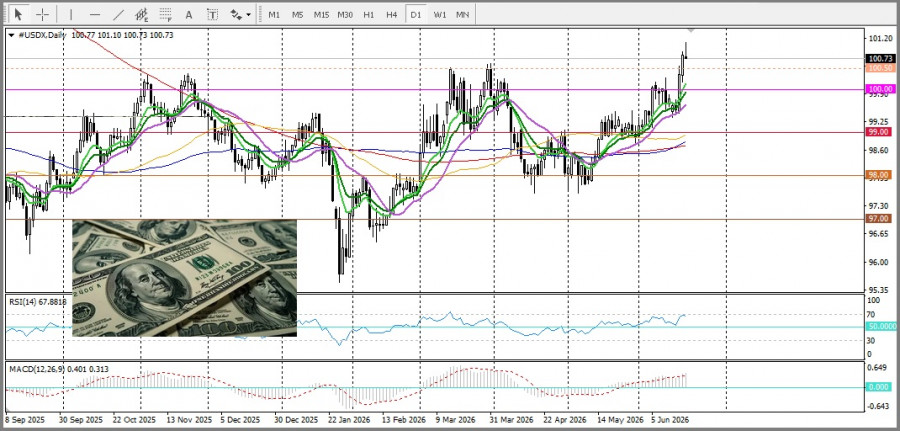Click the #USDX,Daily chart title text
This screenshot has width=900, height=431.
[41, 35]
